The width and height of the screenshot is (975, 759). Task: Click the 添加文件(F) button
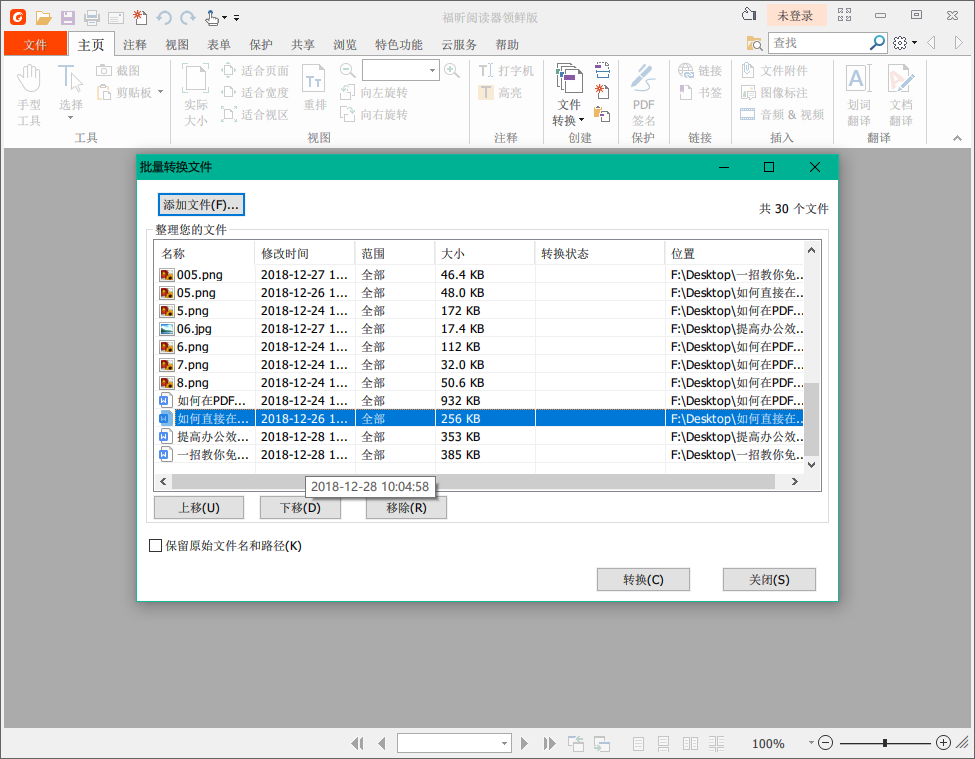pyautogui.click(x=201, y=204)
